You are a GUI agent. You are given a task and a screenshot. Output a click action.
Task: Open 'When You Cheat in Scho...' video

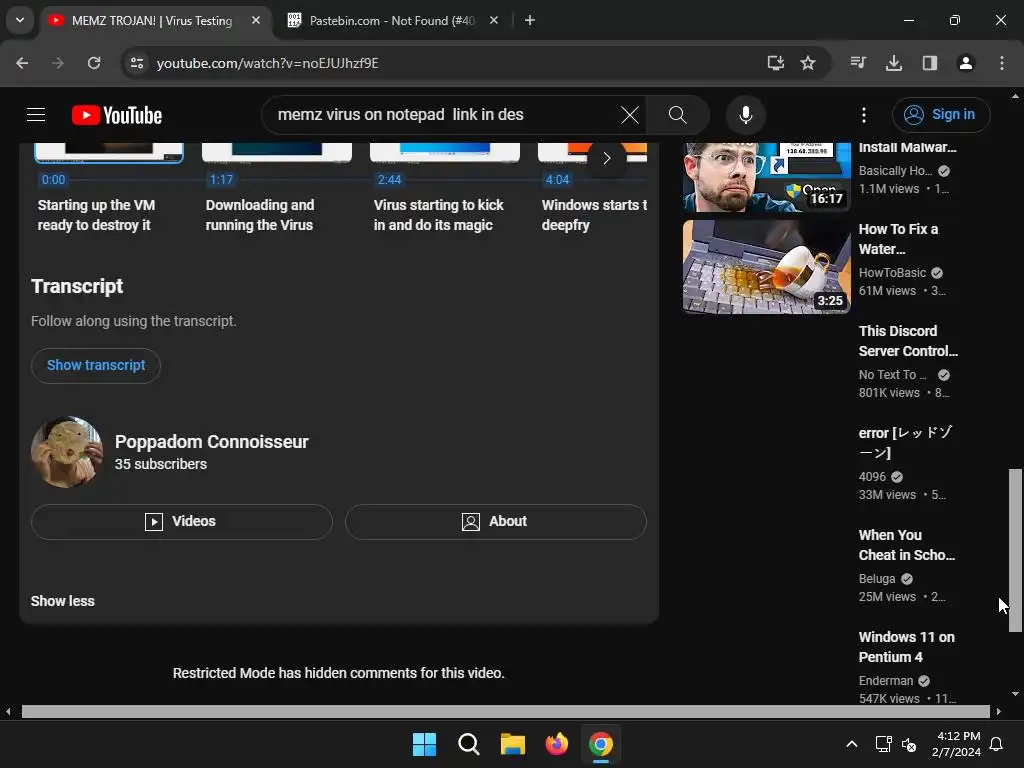click(906, 545)
